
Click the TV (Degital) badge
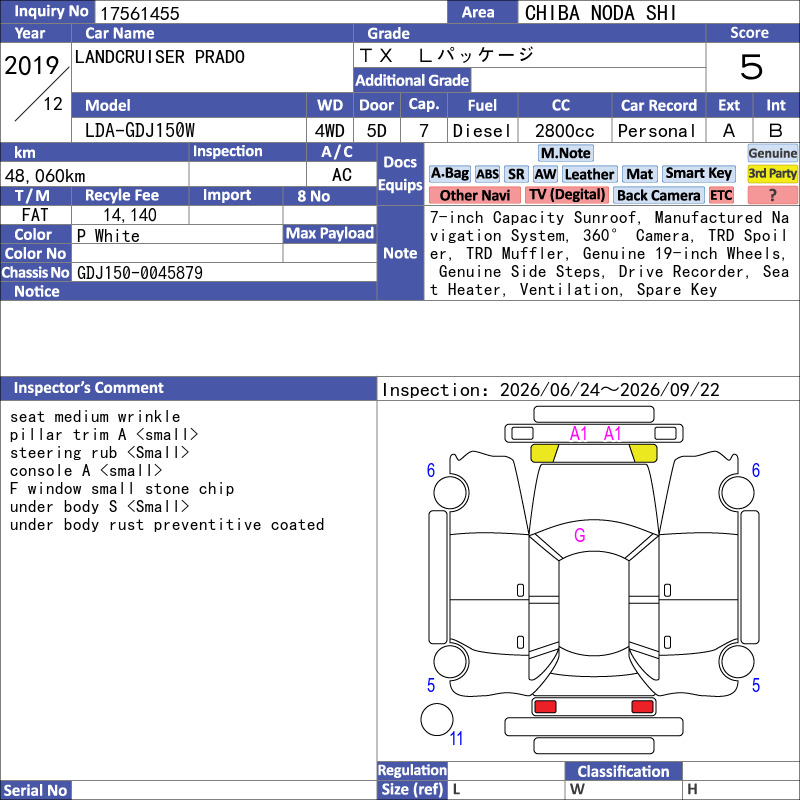tap(567, 195)
